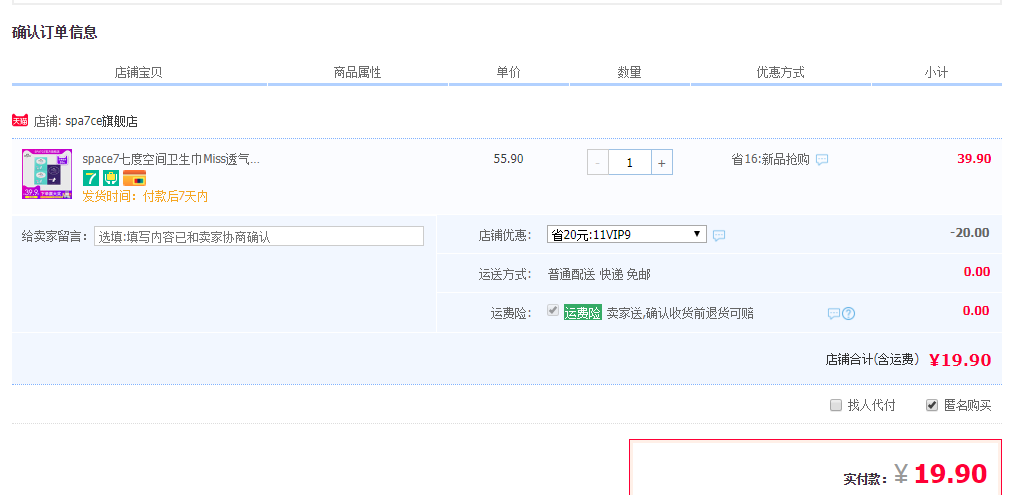Click the 省16:新品抢购 discount text

[770, 159]
